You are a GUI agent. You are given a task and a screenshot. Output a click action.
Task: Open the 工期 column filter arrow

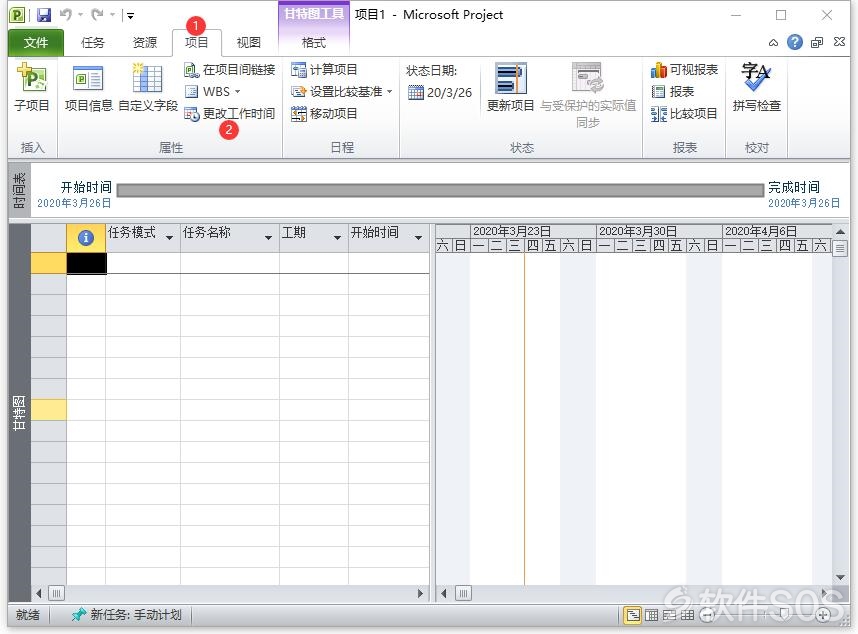tap(337, 237)
